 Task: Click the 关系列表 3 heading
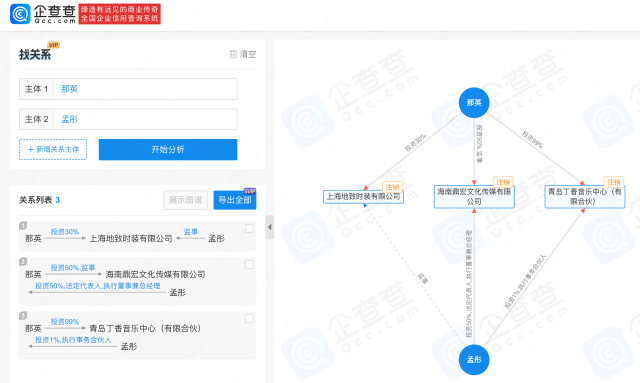(x=40, y=200)
